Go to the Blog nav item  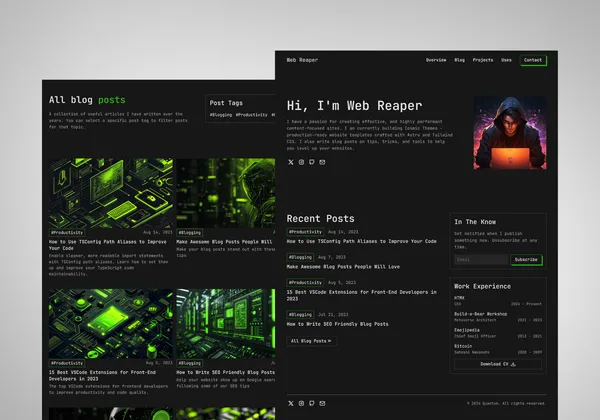459,60
